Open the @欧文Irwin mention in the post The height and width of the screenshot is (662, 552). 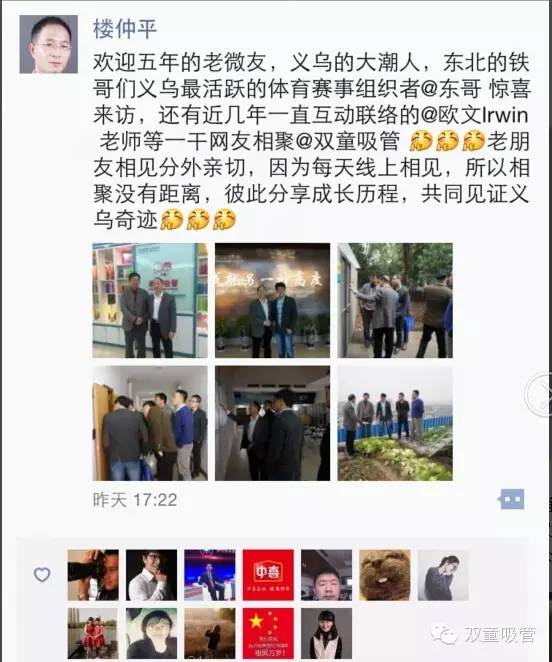pos(474,115)
